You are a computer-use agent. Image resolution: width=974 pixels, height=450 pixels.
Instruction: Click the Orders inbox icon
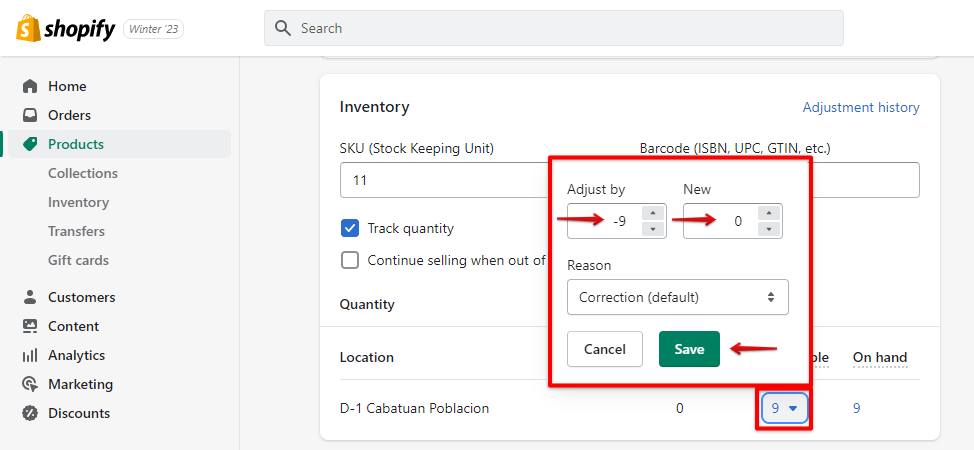click(30, 115)
